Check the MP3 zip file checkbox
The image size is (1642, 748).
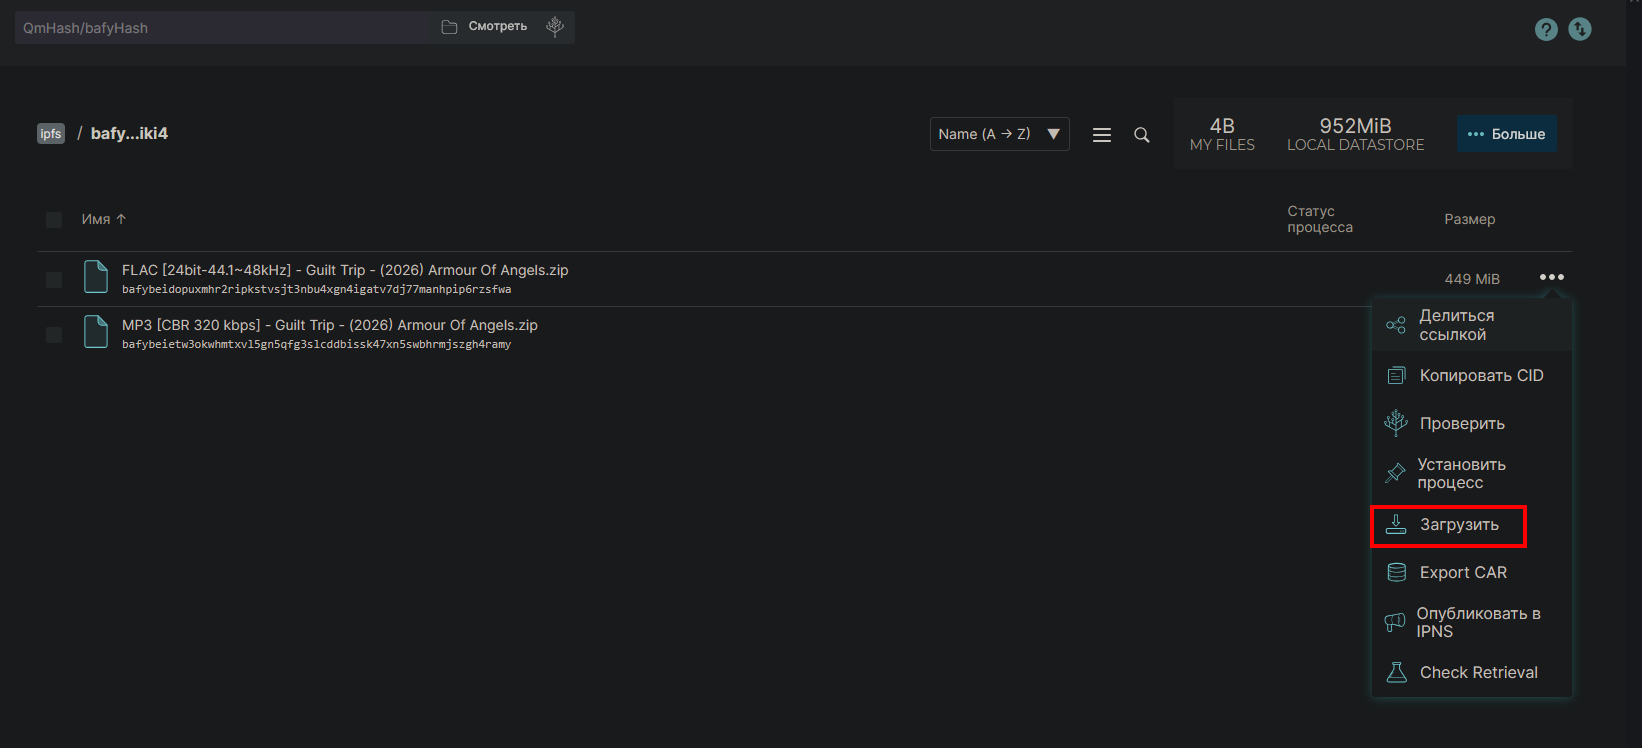coord(54,335)
